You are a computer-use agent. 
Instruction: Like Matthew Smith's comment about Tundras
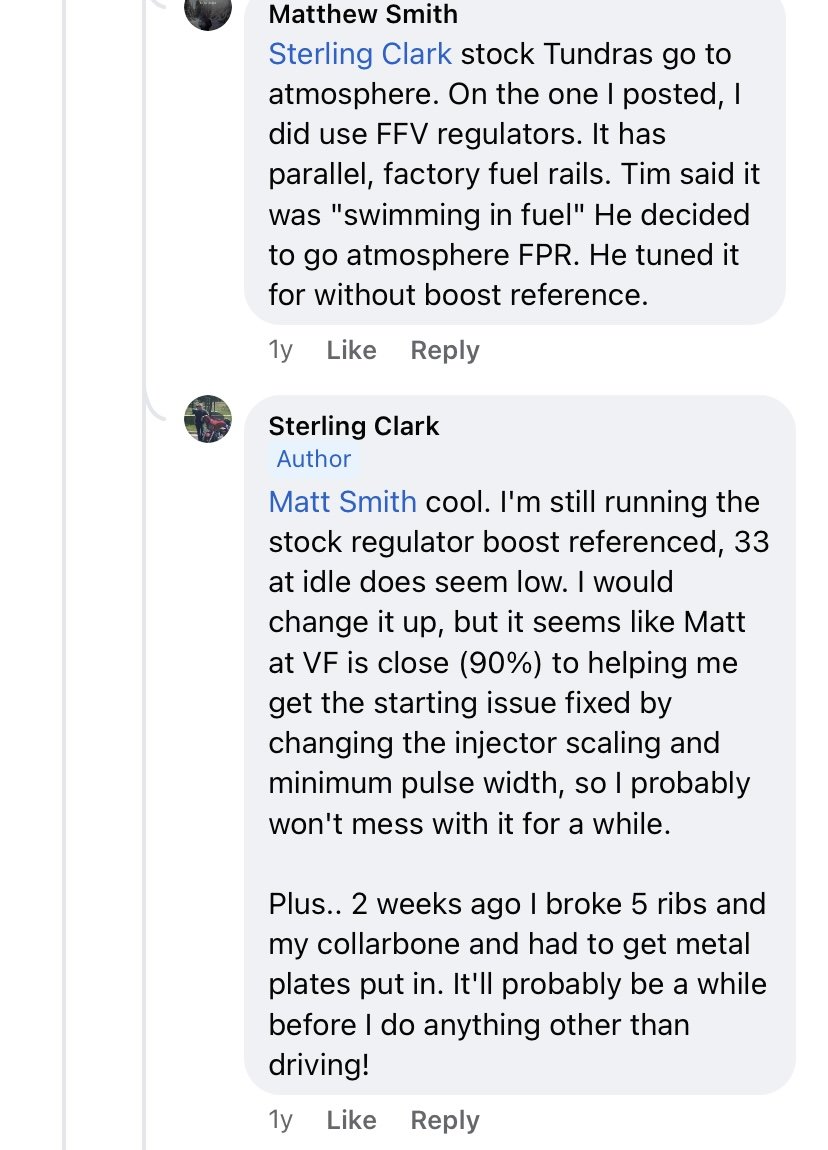click(x=351, y=350)
